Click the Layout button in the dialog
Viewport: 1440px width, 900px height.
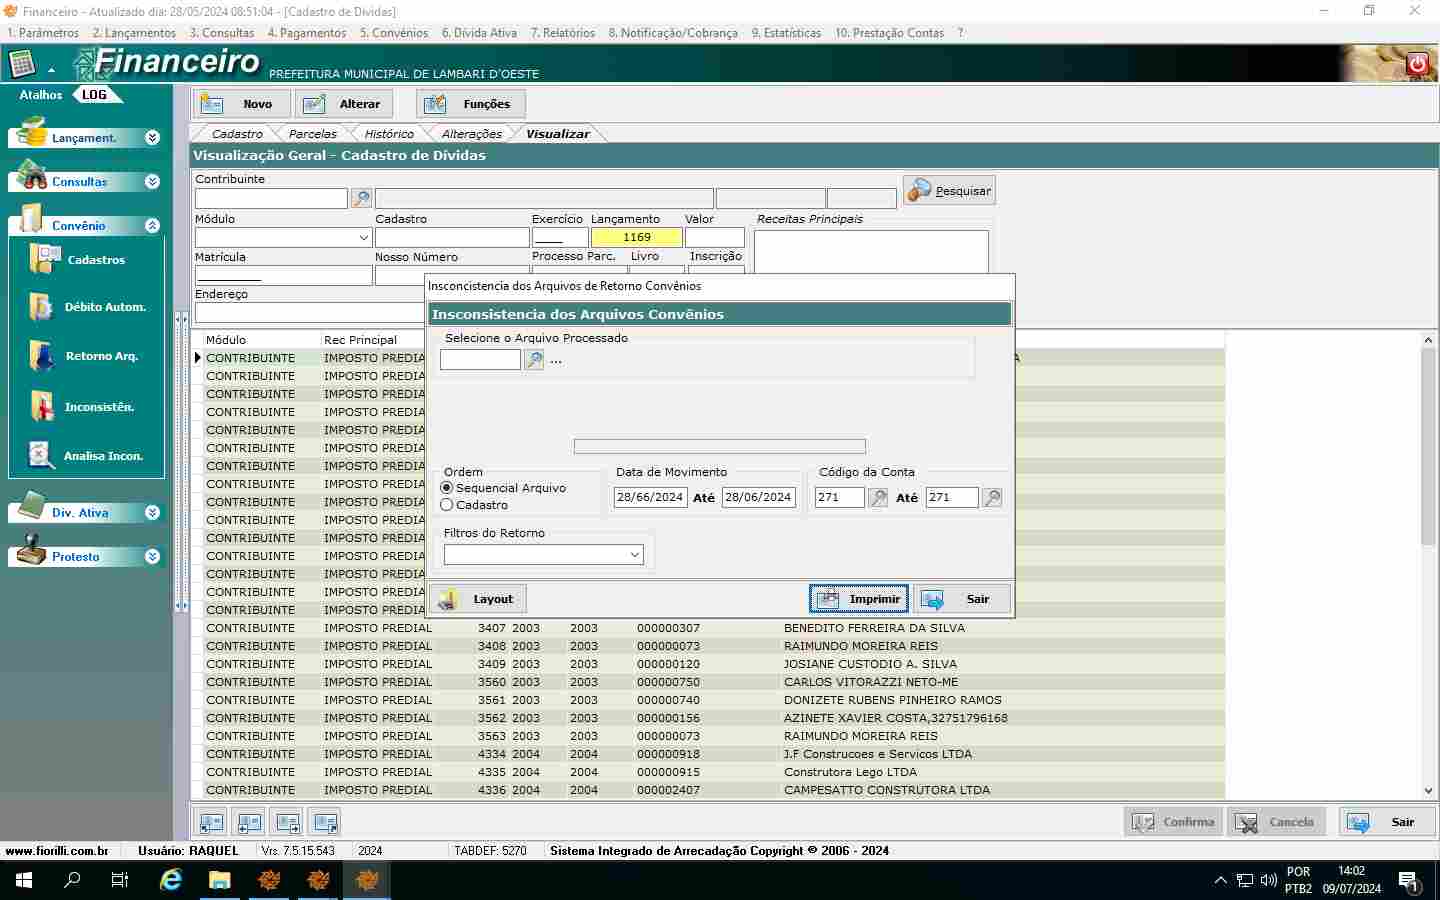(477, 599)
